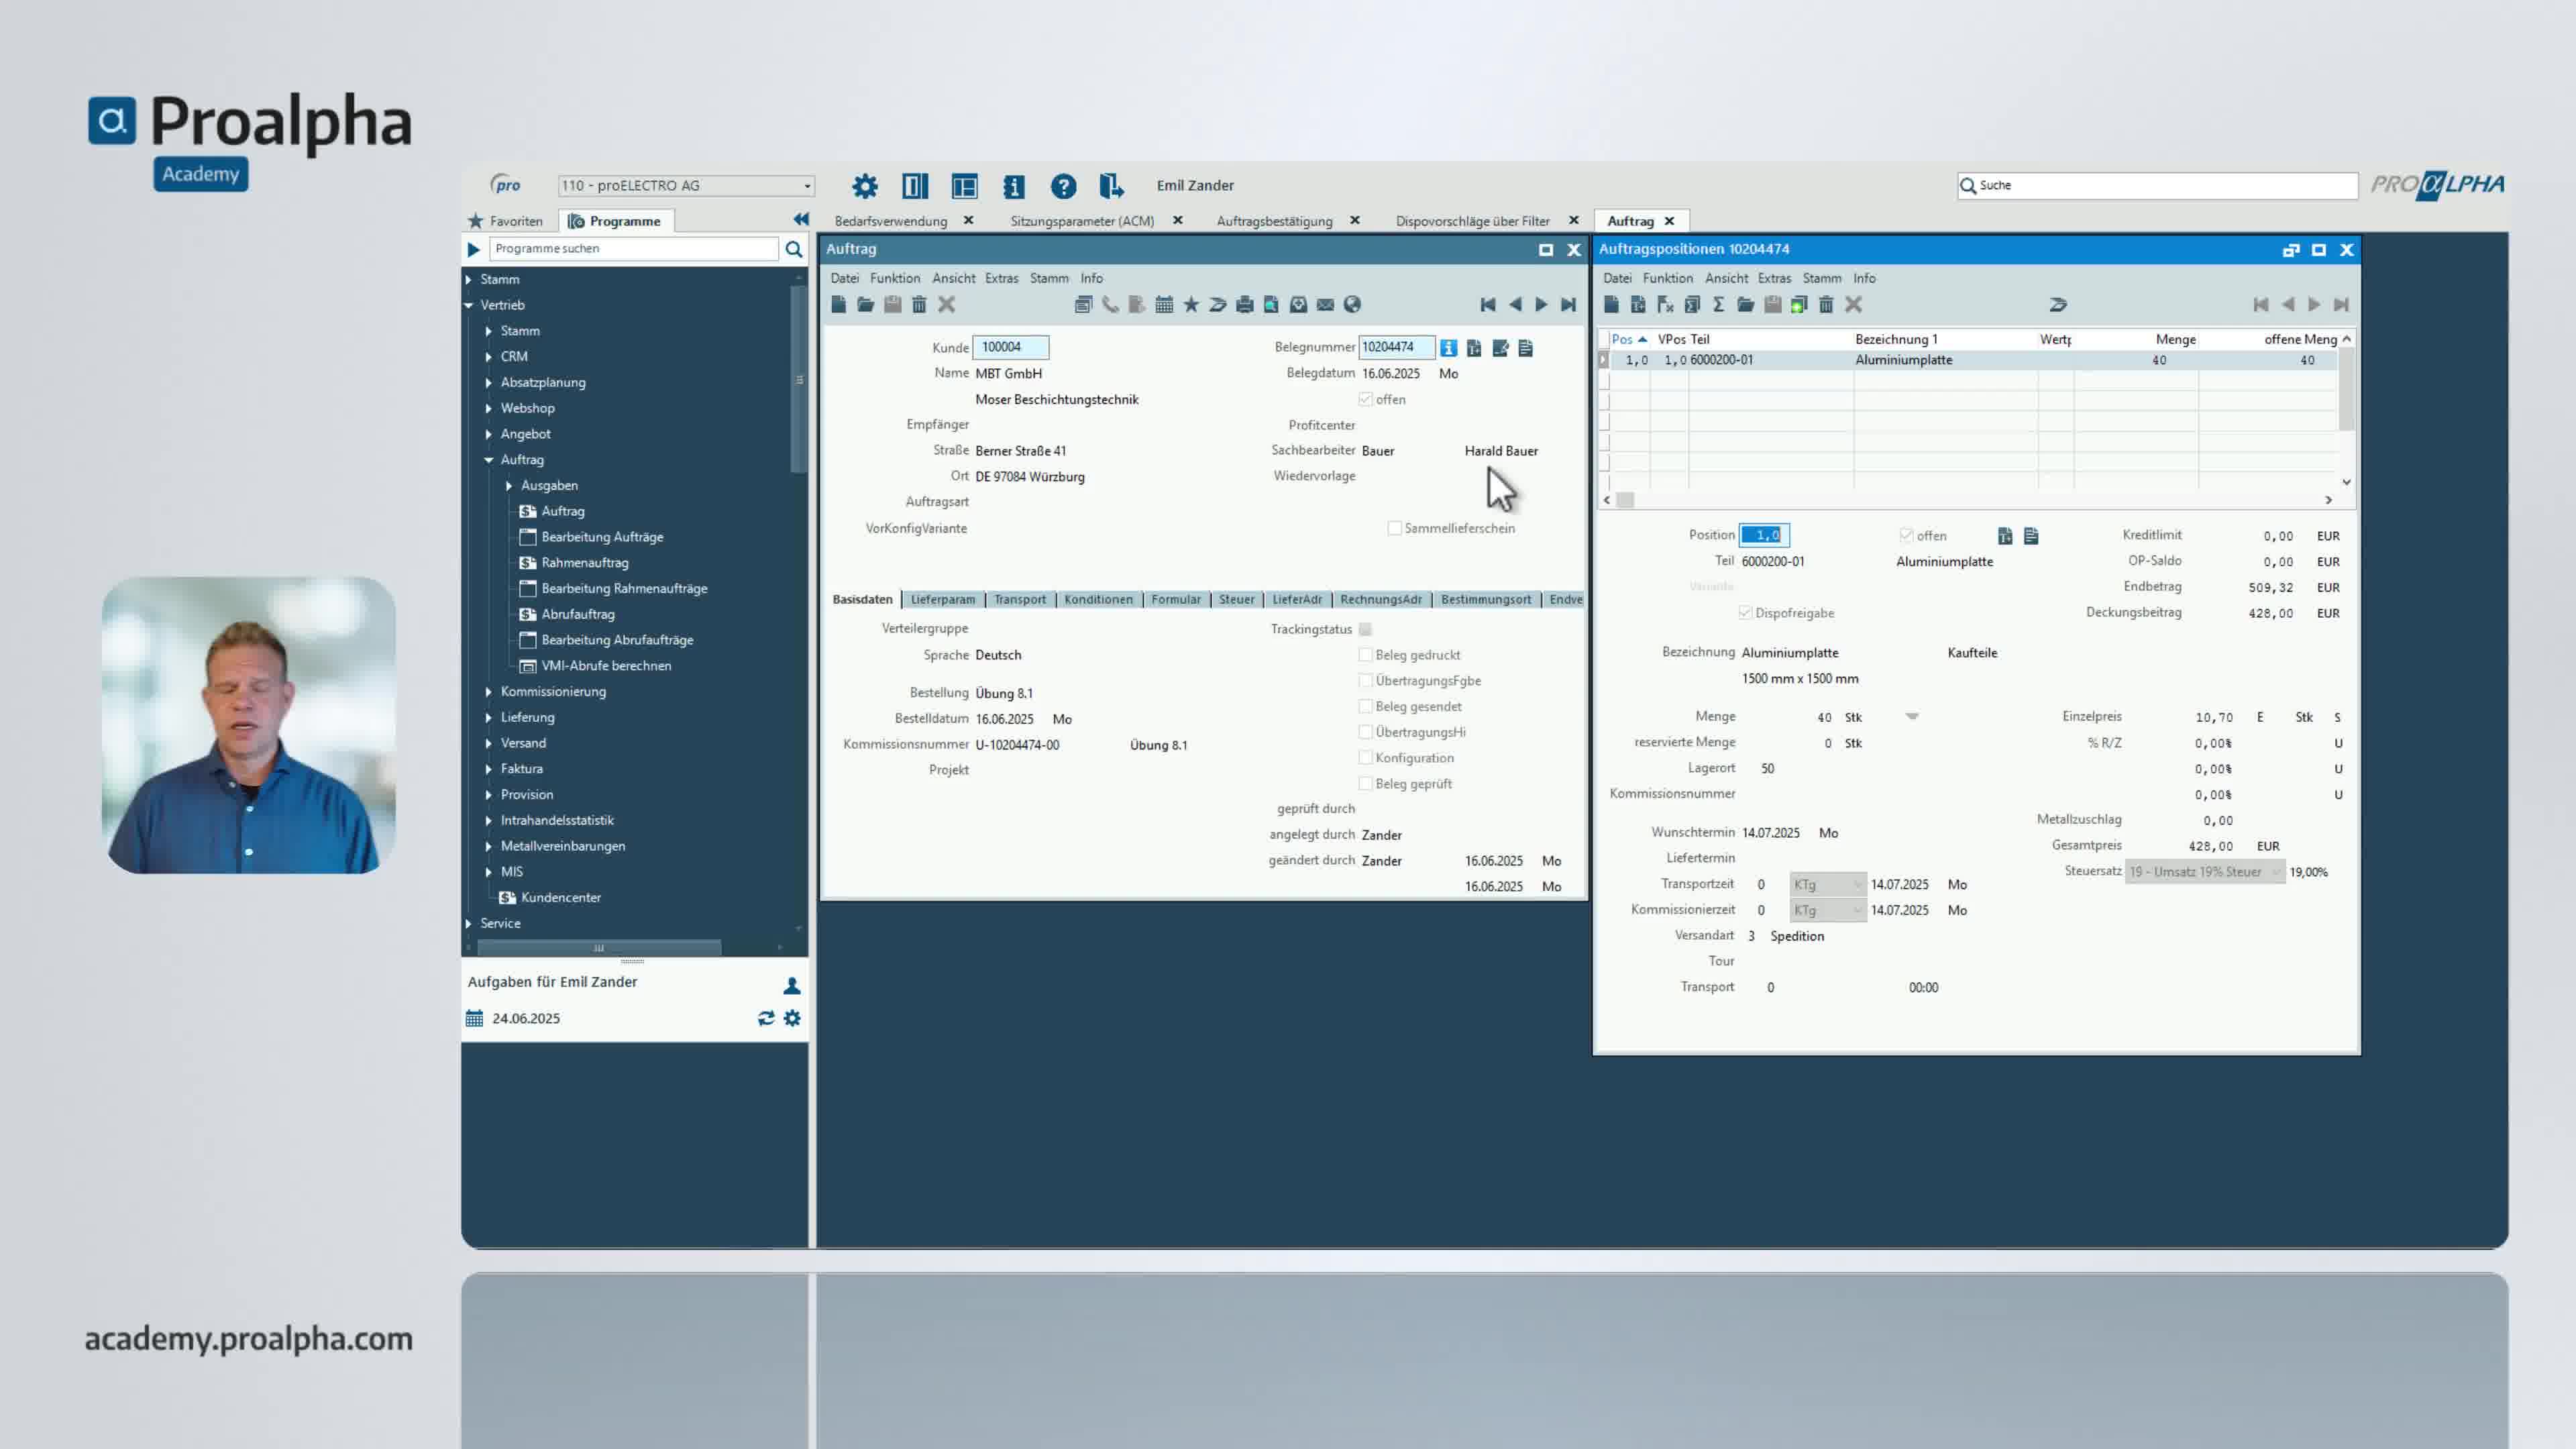
Task: Toggle the Dispofreigabe checkbox
Action: coord(1745,613)
